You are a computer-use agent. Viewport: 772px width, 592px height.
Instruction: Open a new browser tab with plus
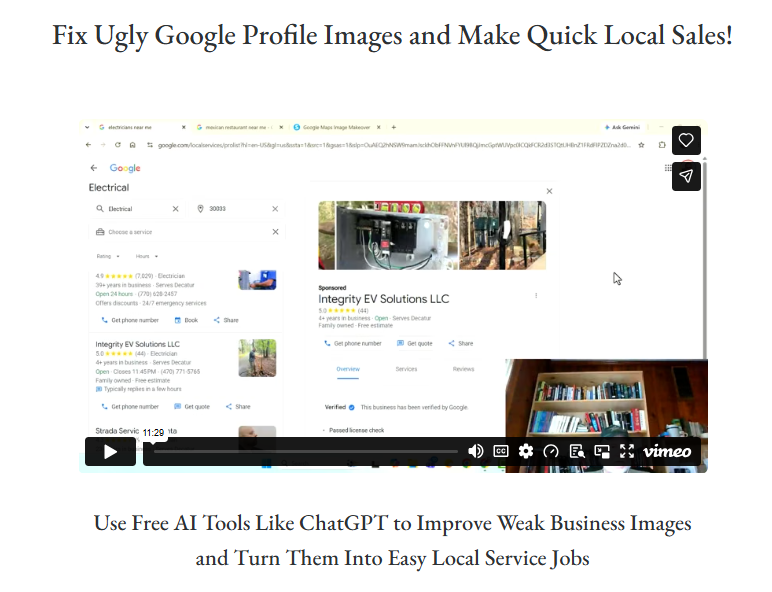tap(393, 127)
